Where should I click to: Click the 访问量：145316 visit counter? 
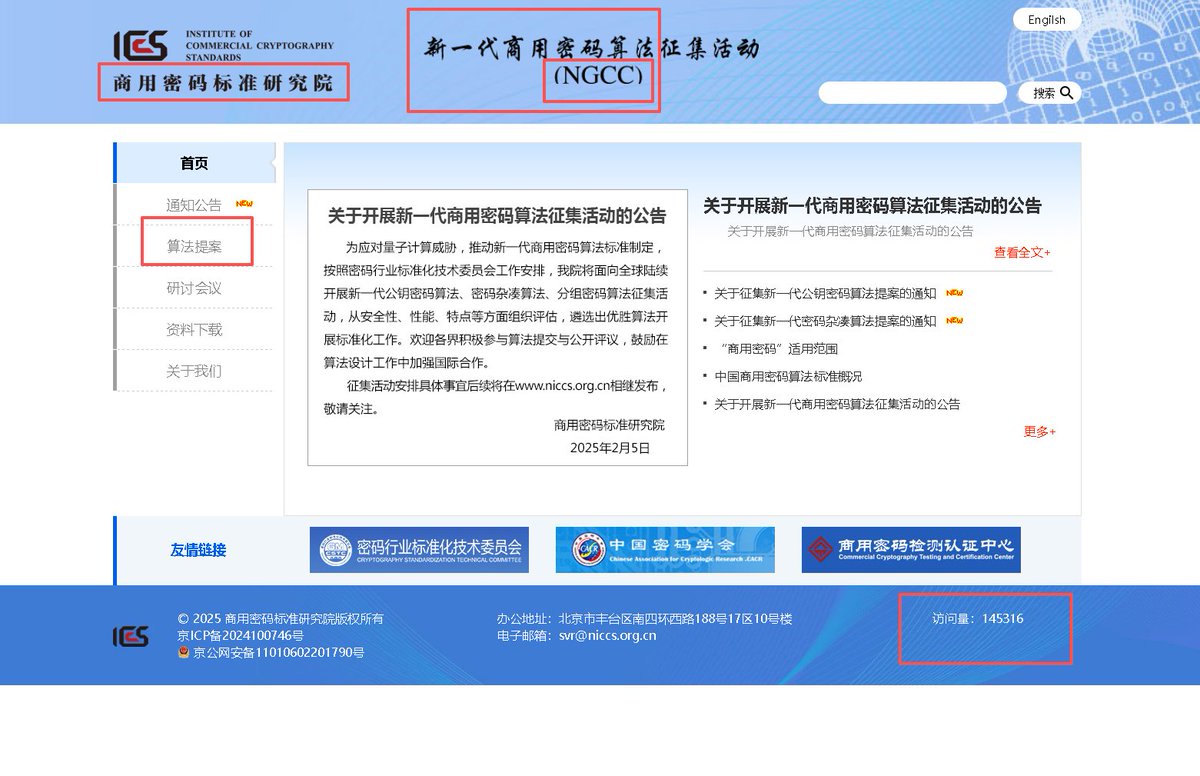(977, 619)
